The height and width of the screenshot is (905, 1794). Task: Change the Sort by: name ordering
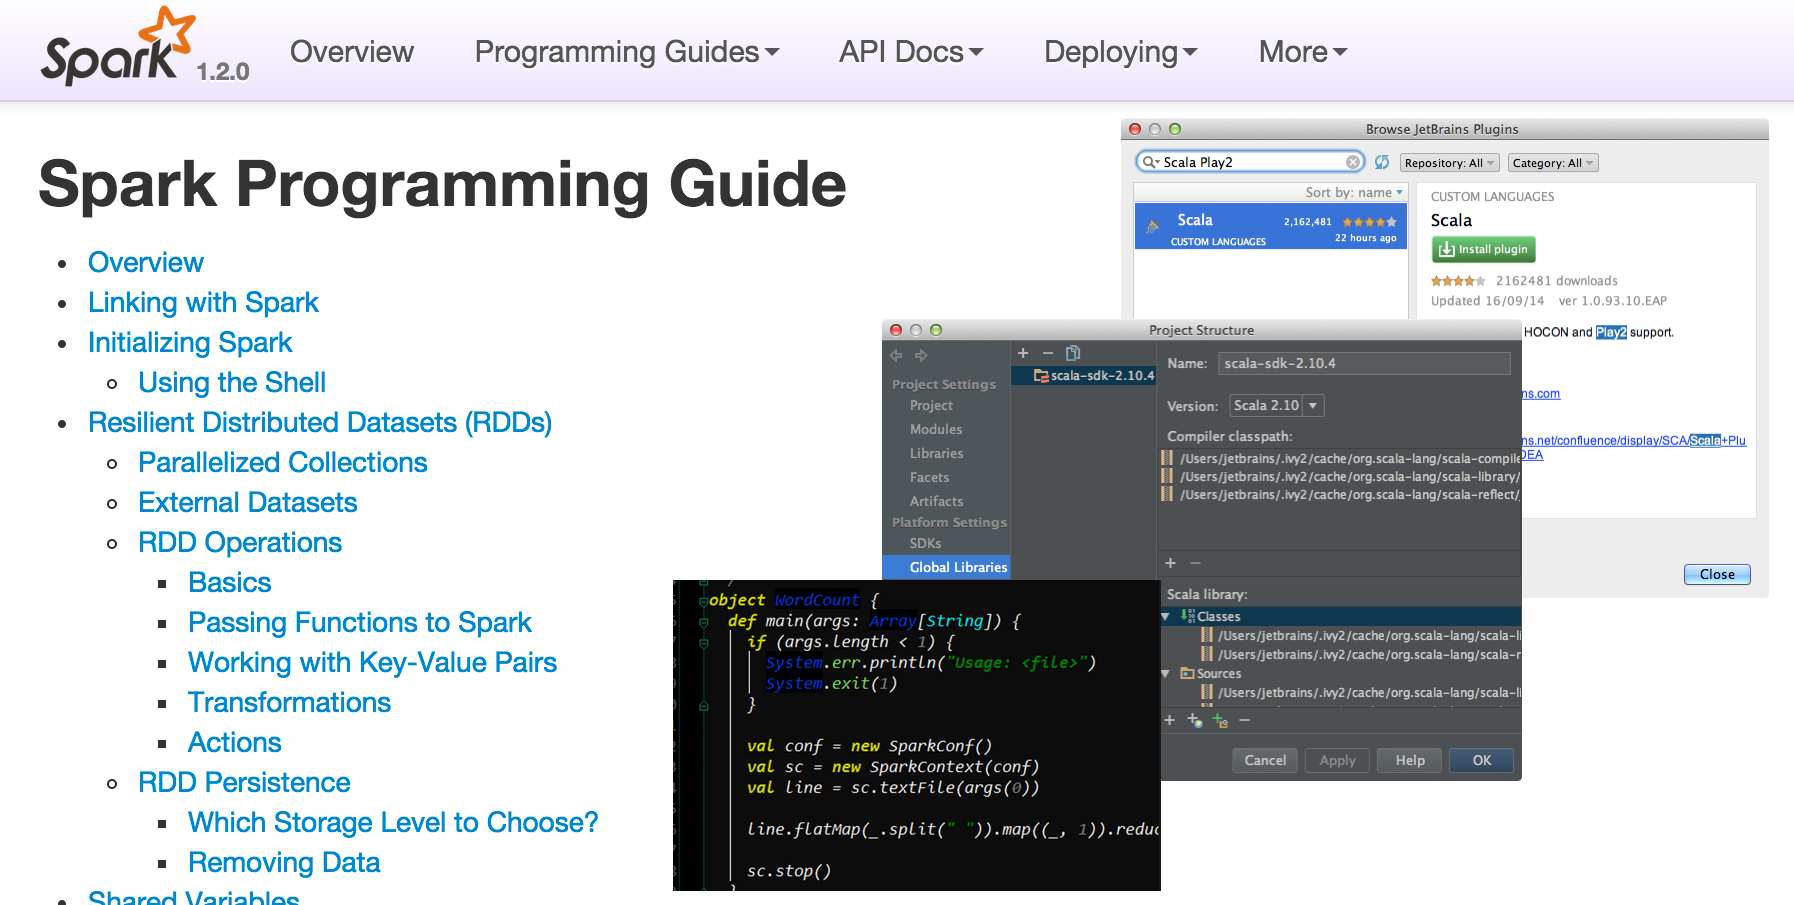(1353, 192)
